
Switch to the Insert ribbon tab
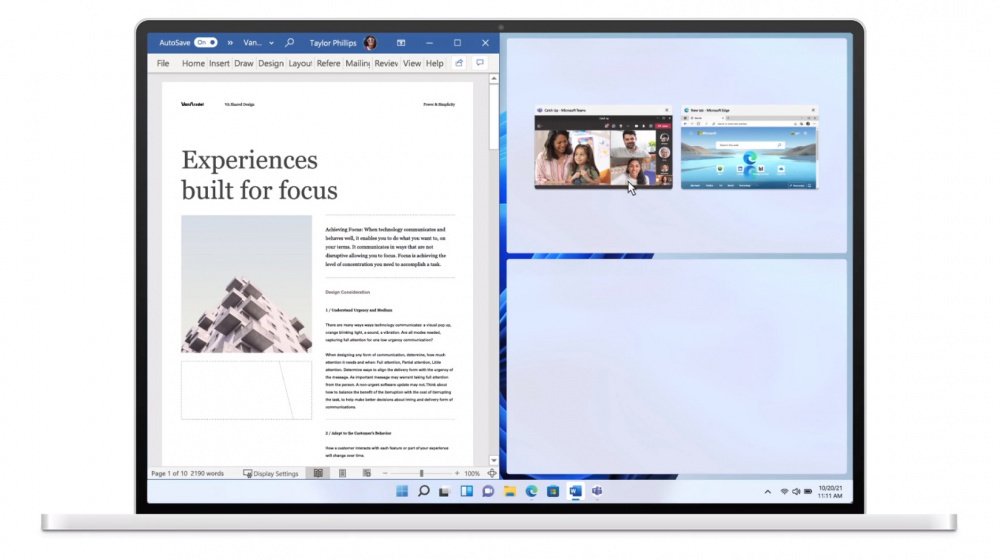point(219,63)
